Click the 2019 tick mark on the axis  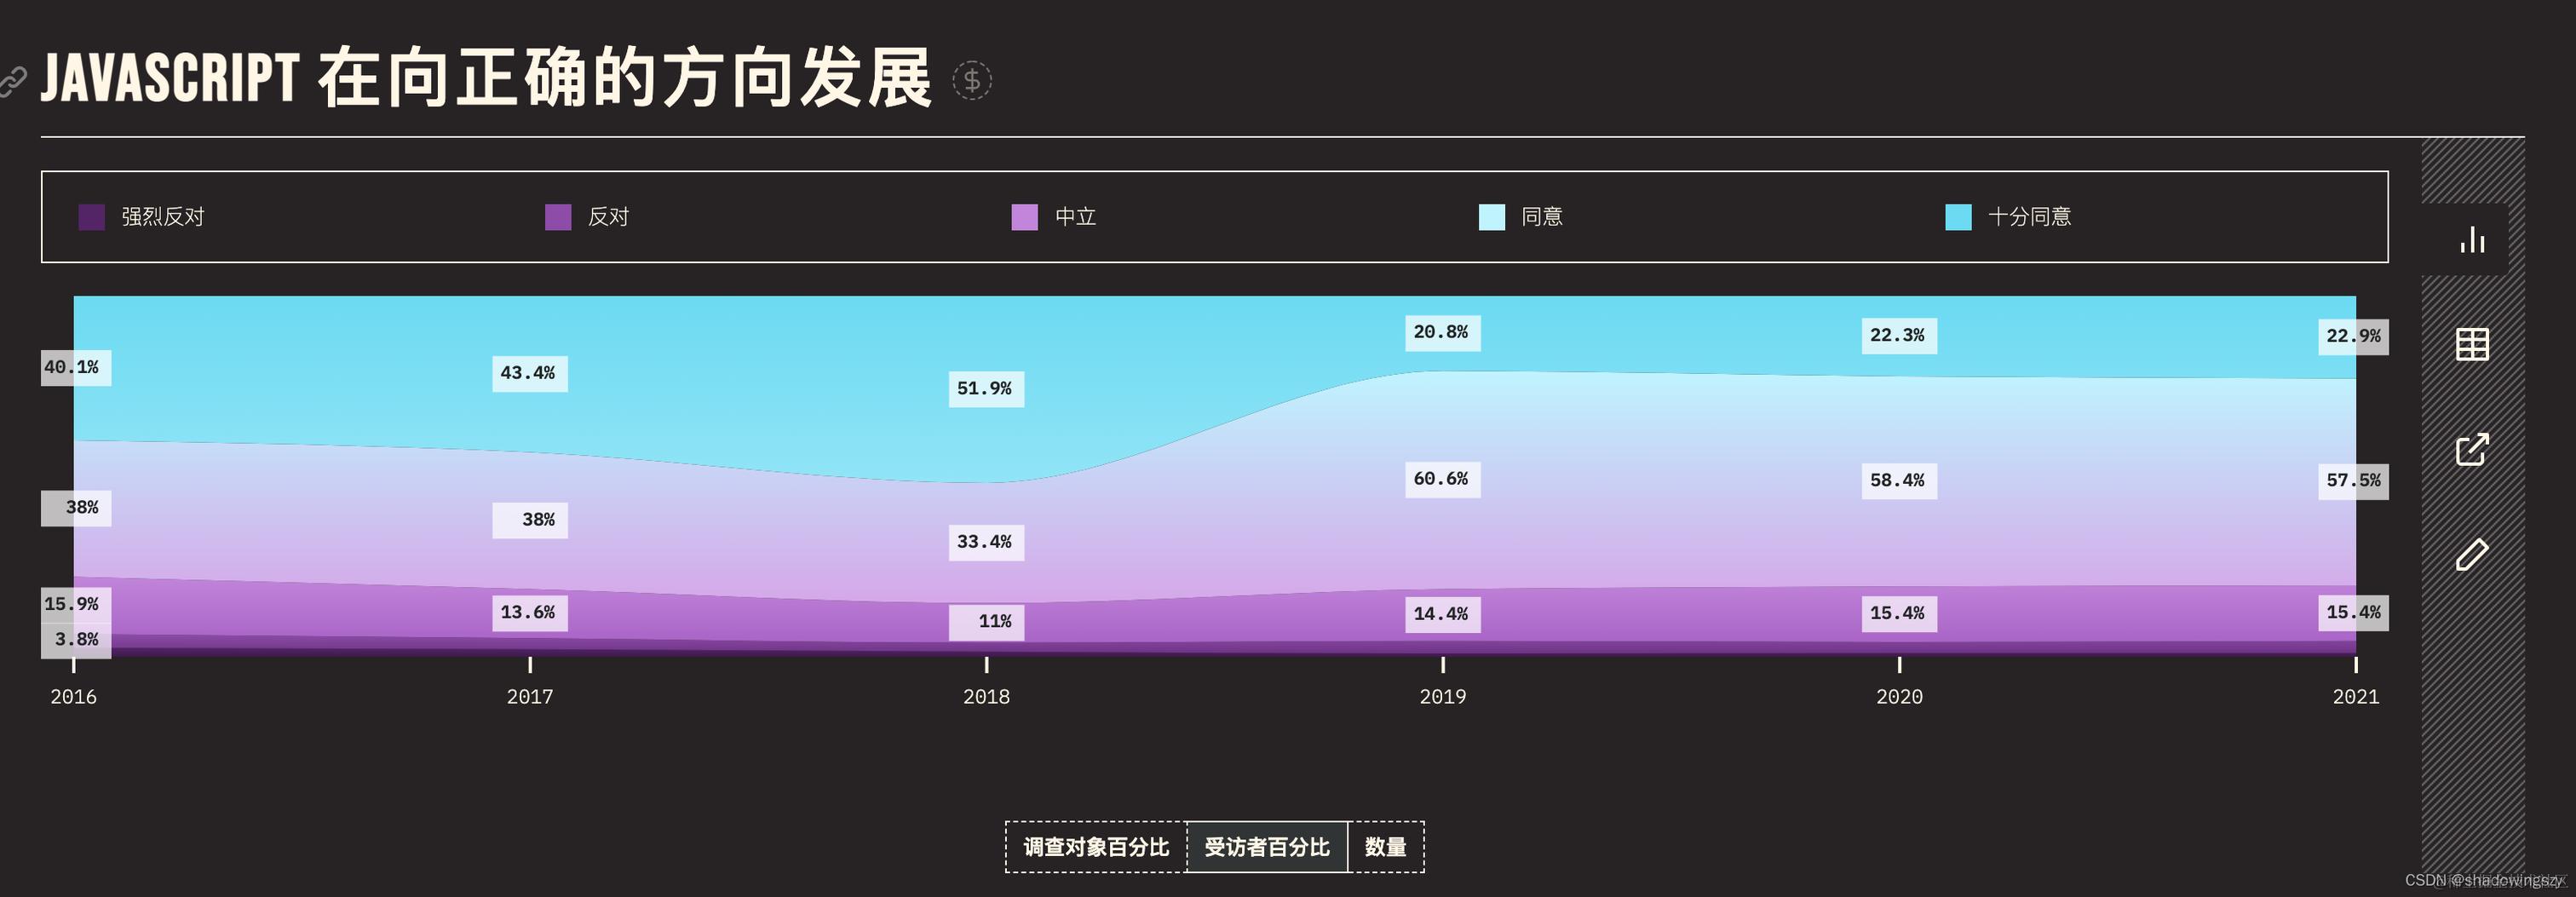(1443, 664)
